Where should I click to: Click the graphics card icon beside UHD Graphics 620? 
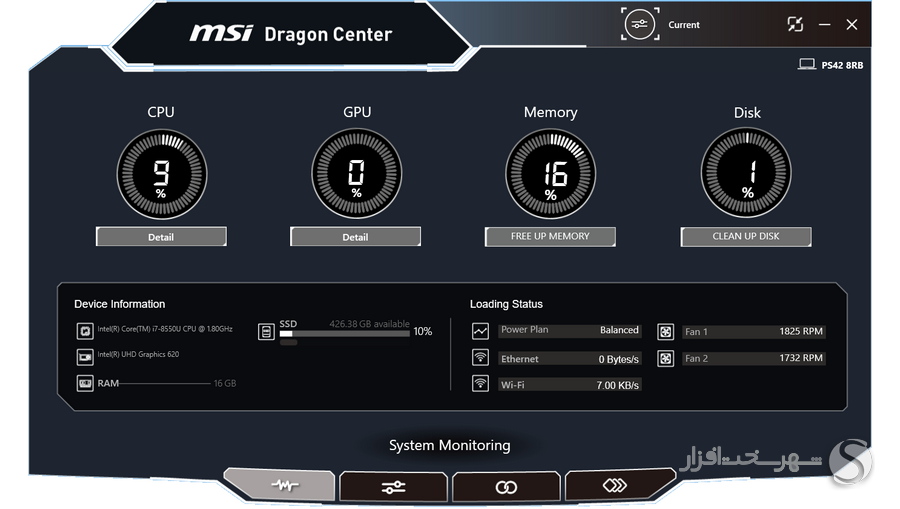coord(85,357)
